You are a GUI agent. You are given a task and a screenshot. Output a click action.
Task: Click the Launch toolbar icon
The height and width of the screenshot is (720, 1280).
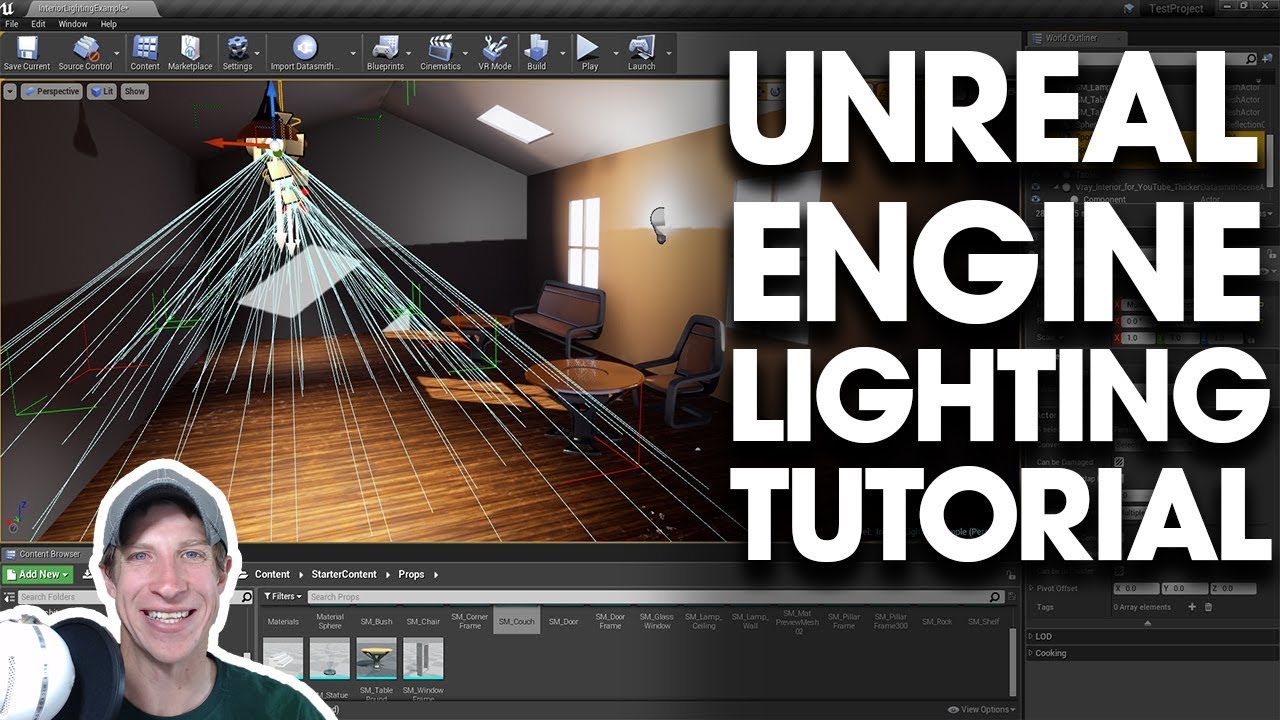(x=641, y=53)
